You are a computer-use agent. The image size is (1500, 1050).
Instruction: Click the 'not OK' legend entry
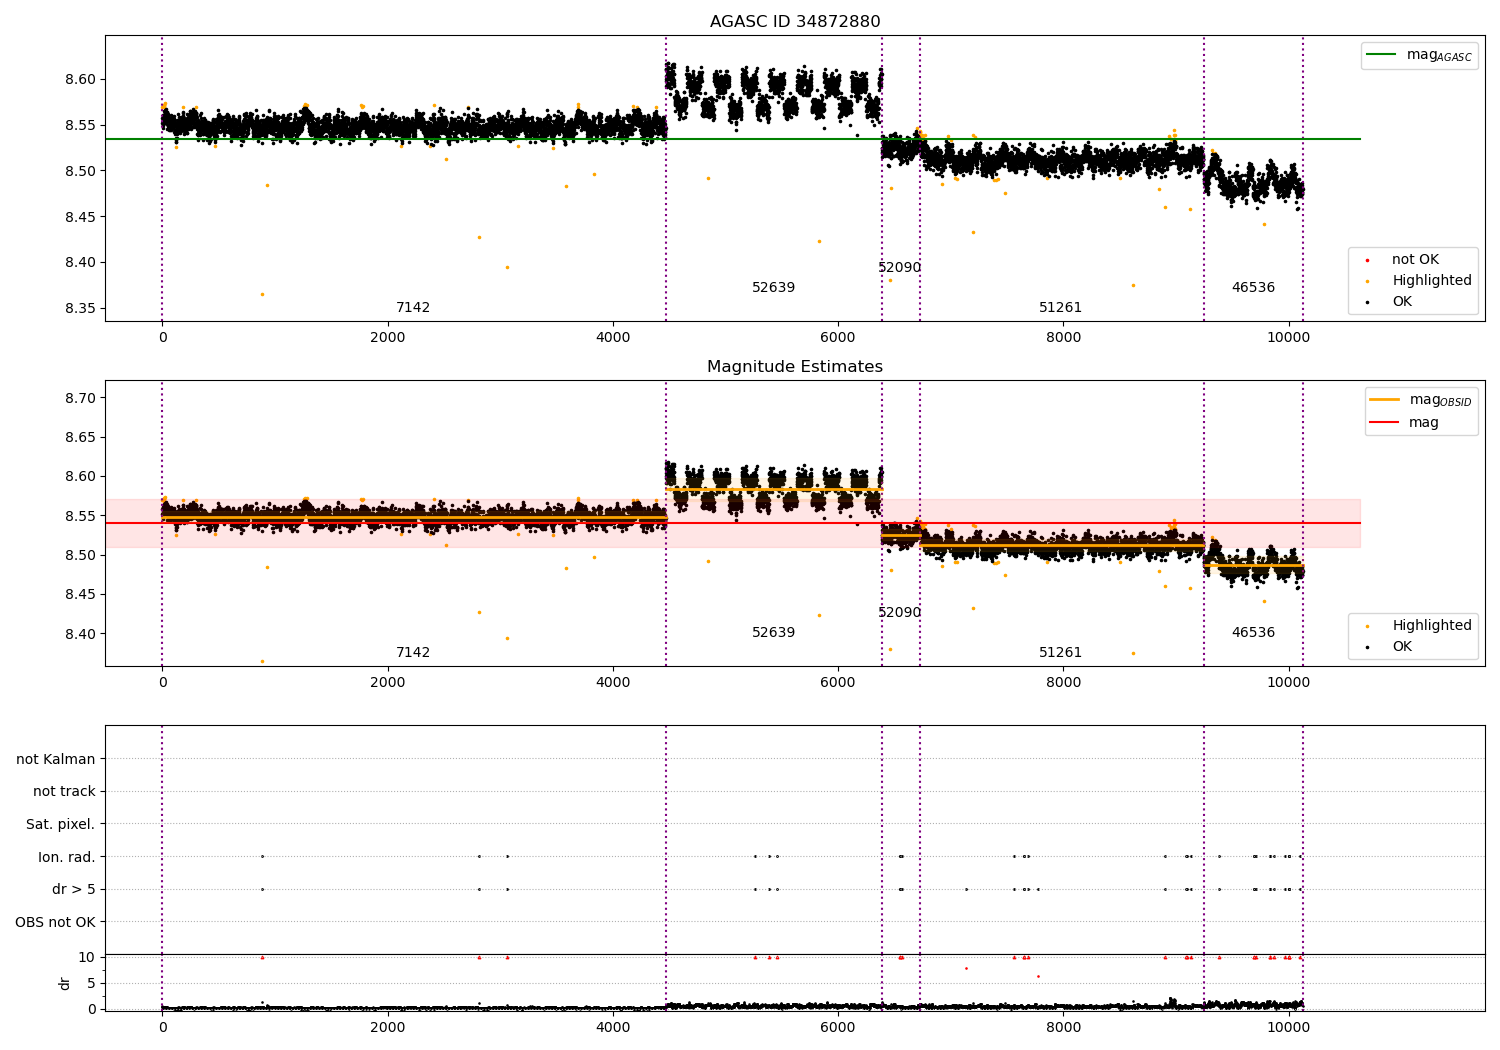[1415, 260]
